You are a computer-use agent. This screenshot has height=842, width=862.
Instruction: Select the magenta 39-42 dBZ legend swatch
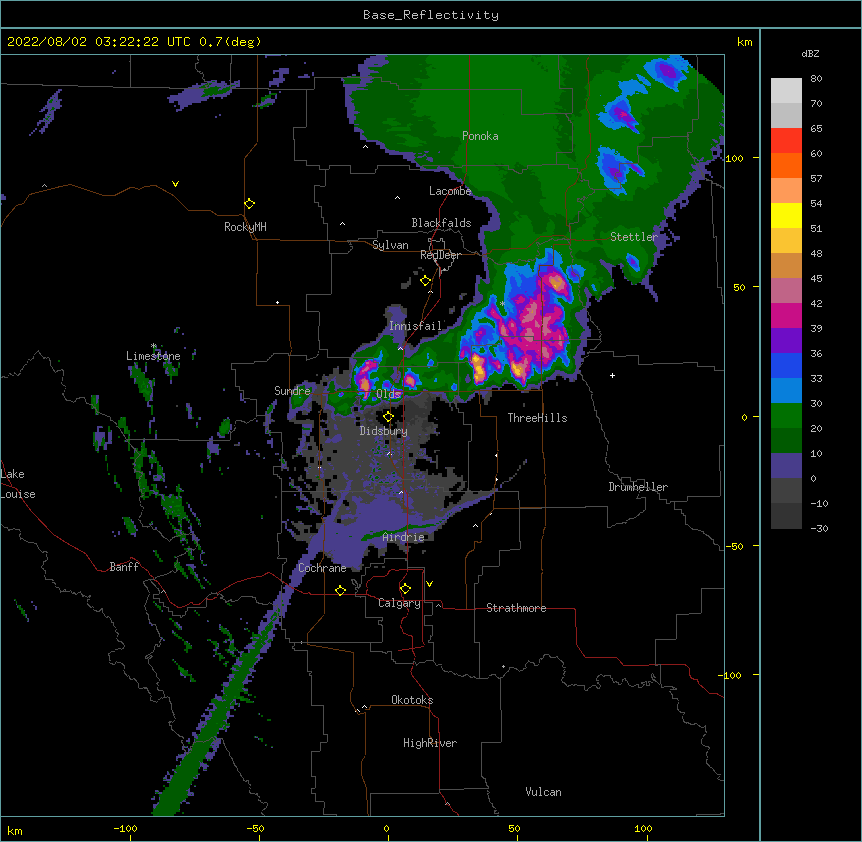[786, 315]
